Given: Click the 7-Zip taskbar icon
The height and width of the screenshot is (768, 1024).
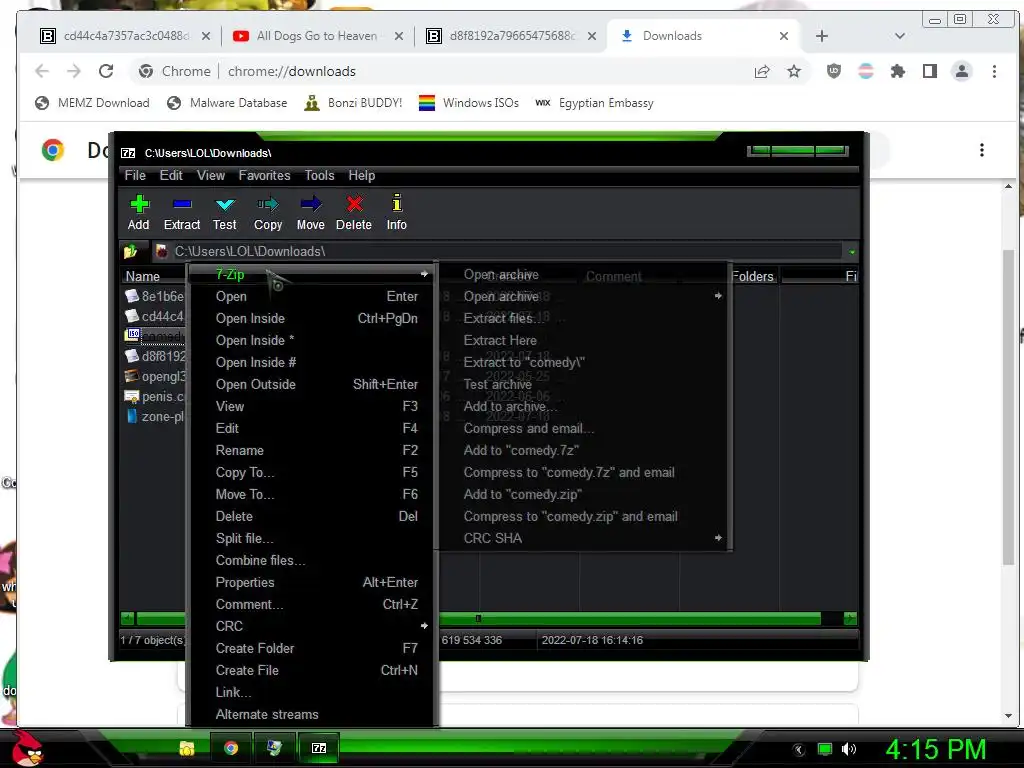Looking at the screenshot, I should [319, 748].
